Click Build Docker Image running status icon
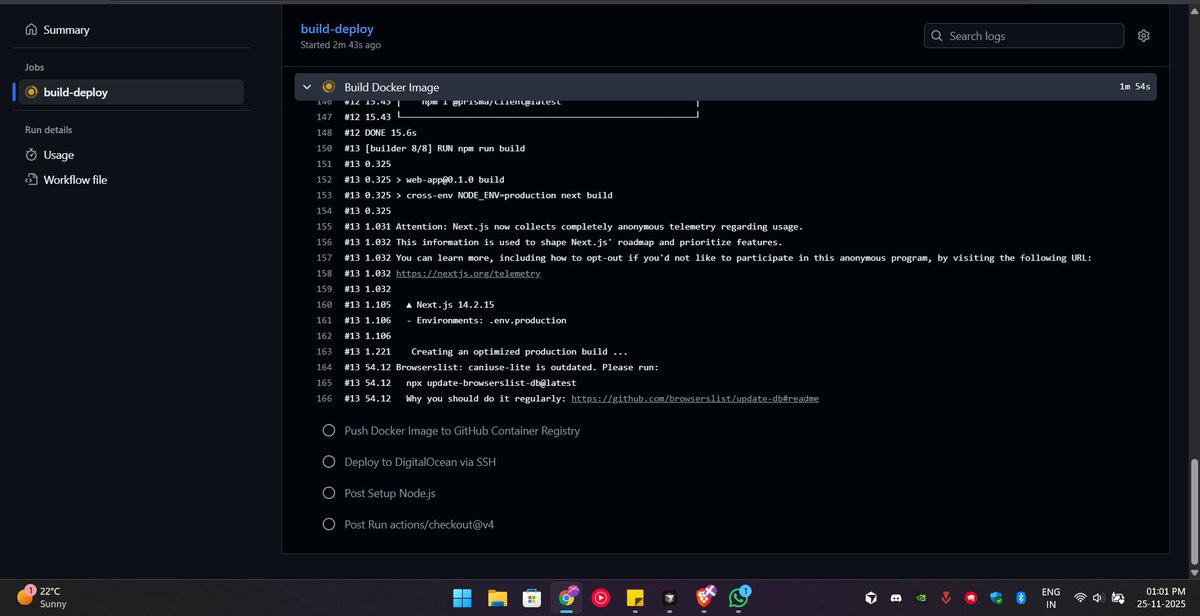 pos(328,87)
